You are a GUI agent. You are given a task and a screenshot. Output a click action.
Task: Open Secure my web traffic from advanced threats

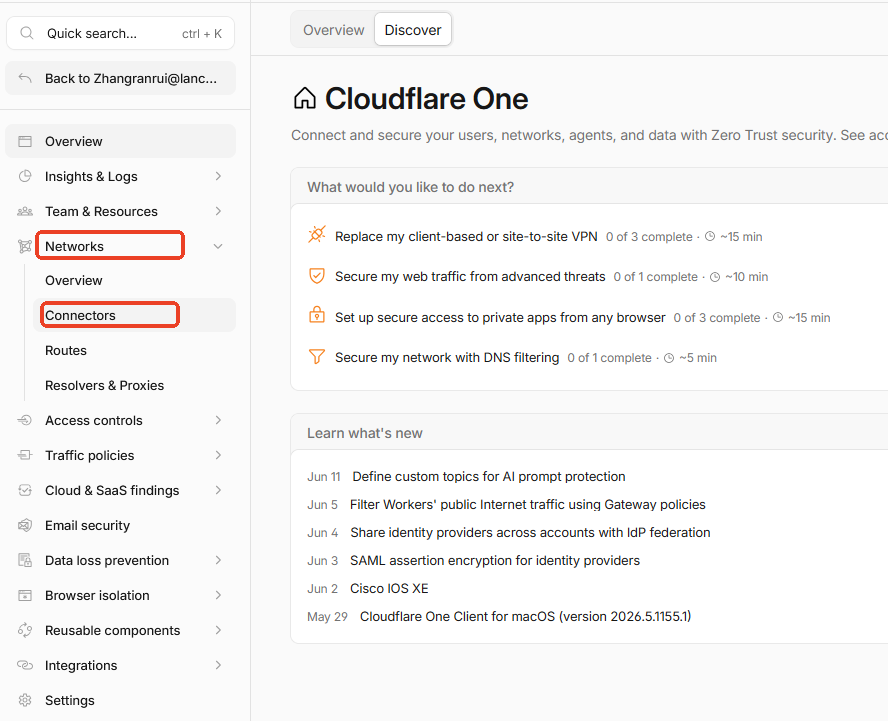470,276
